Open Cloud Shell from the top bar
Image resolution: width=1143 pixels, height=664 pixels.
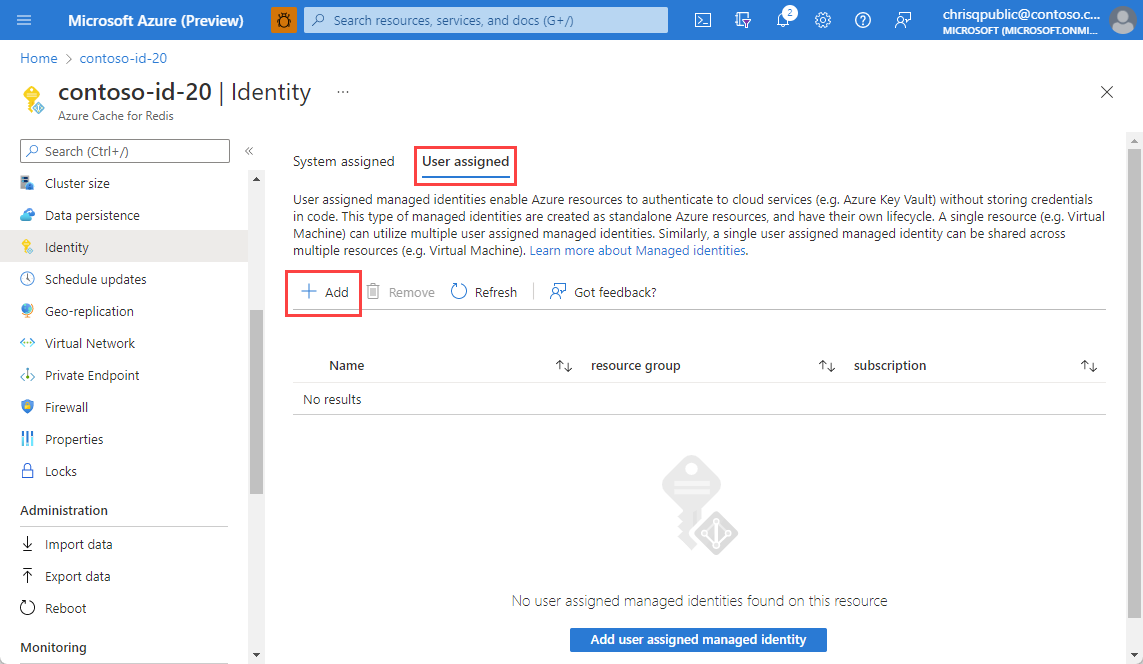(x=703, y=20)
